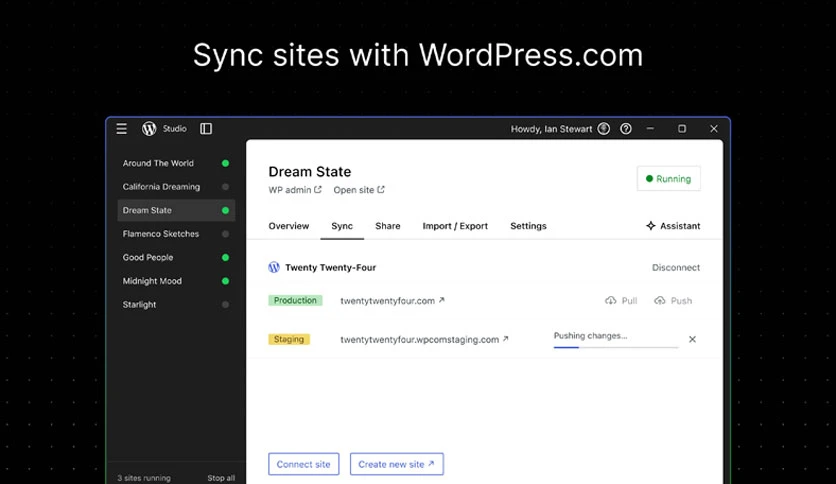
Task: Click the Create new site button
Action: (397, 464)
